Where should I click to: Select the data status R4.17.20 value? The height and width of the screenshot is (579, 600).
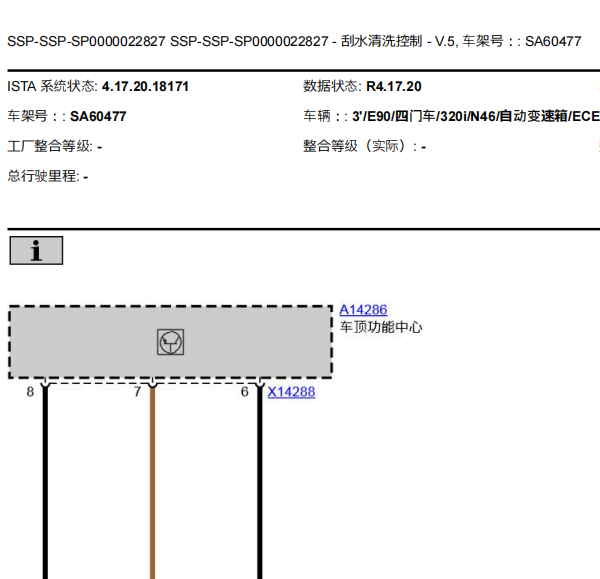[394, 86]
